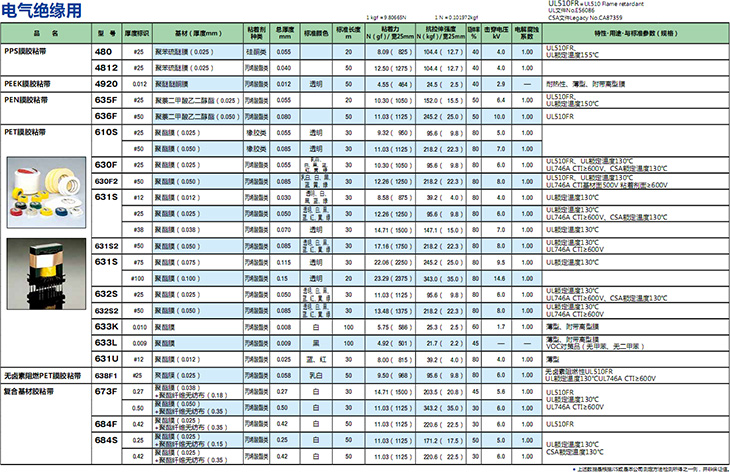The height and width of the screenshot is (472, 730).
Task: Click adhesion value 23.29 (2375)
Action: [393, 278]
